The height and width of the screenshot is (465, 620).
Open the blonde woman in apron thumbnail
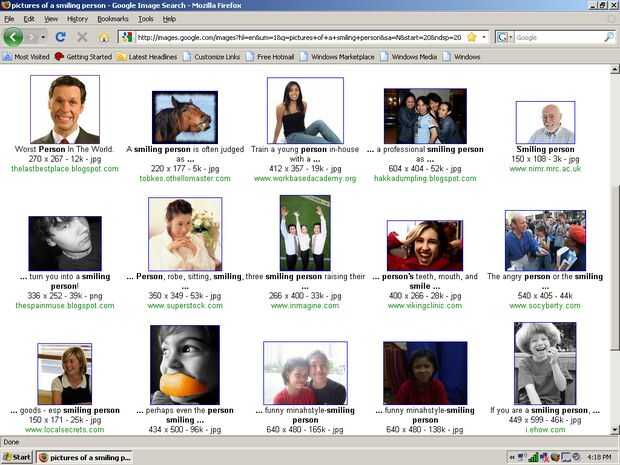tap(64, 374)
